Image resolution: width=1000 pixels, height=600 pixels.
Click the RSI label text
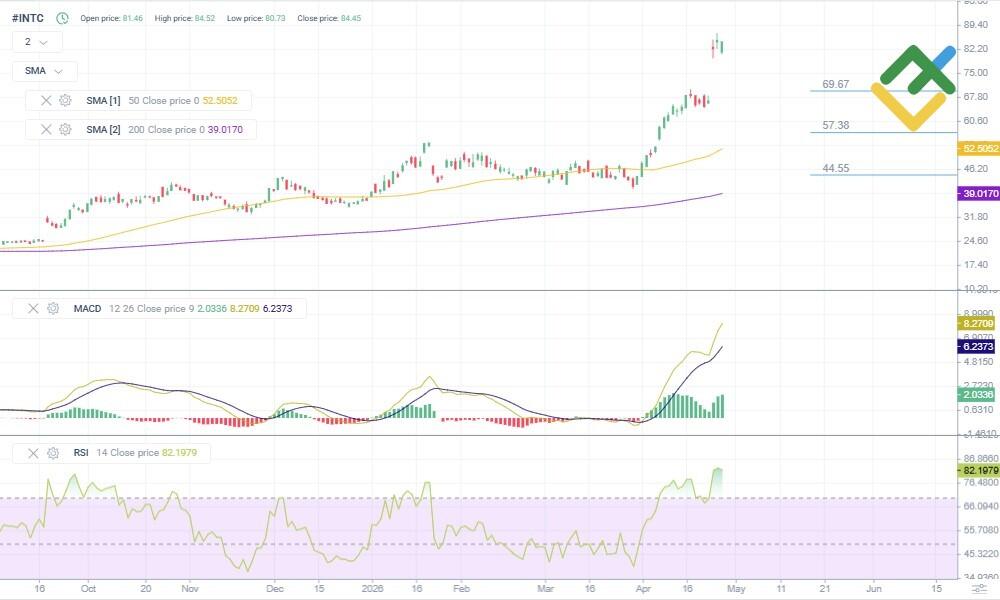click(81, 453)
